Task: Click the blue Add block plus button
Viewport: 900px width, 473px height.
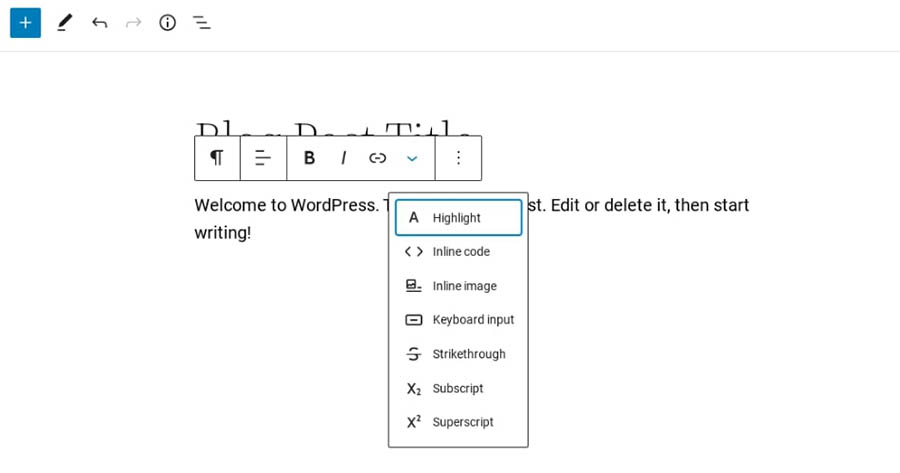Action: pyautogui.click(x=25, y=22)
